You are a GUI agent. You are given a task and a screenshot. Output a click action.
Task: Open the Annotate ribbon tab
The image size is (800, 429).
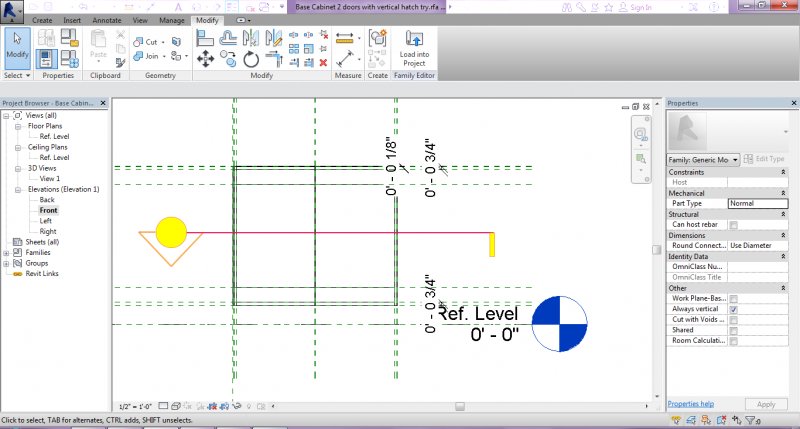tap(107, 20)
